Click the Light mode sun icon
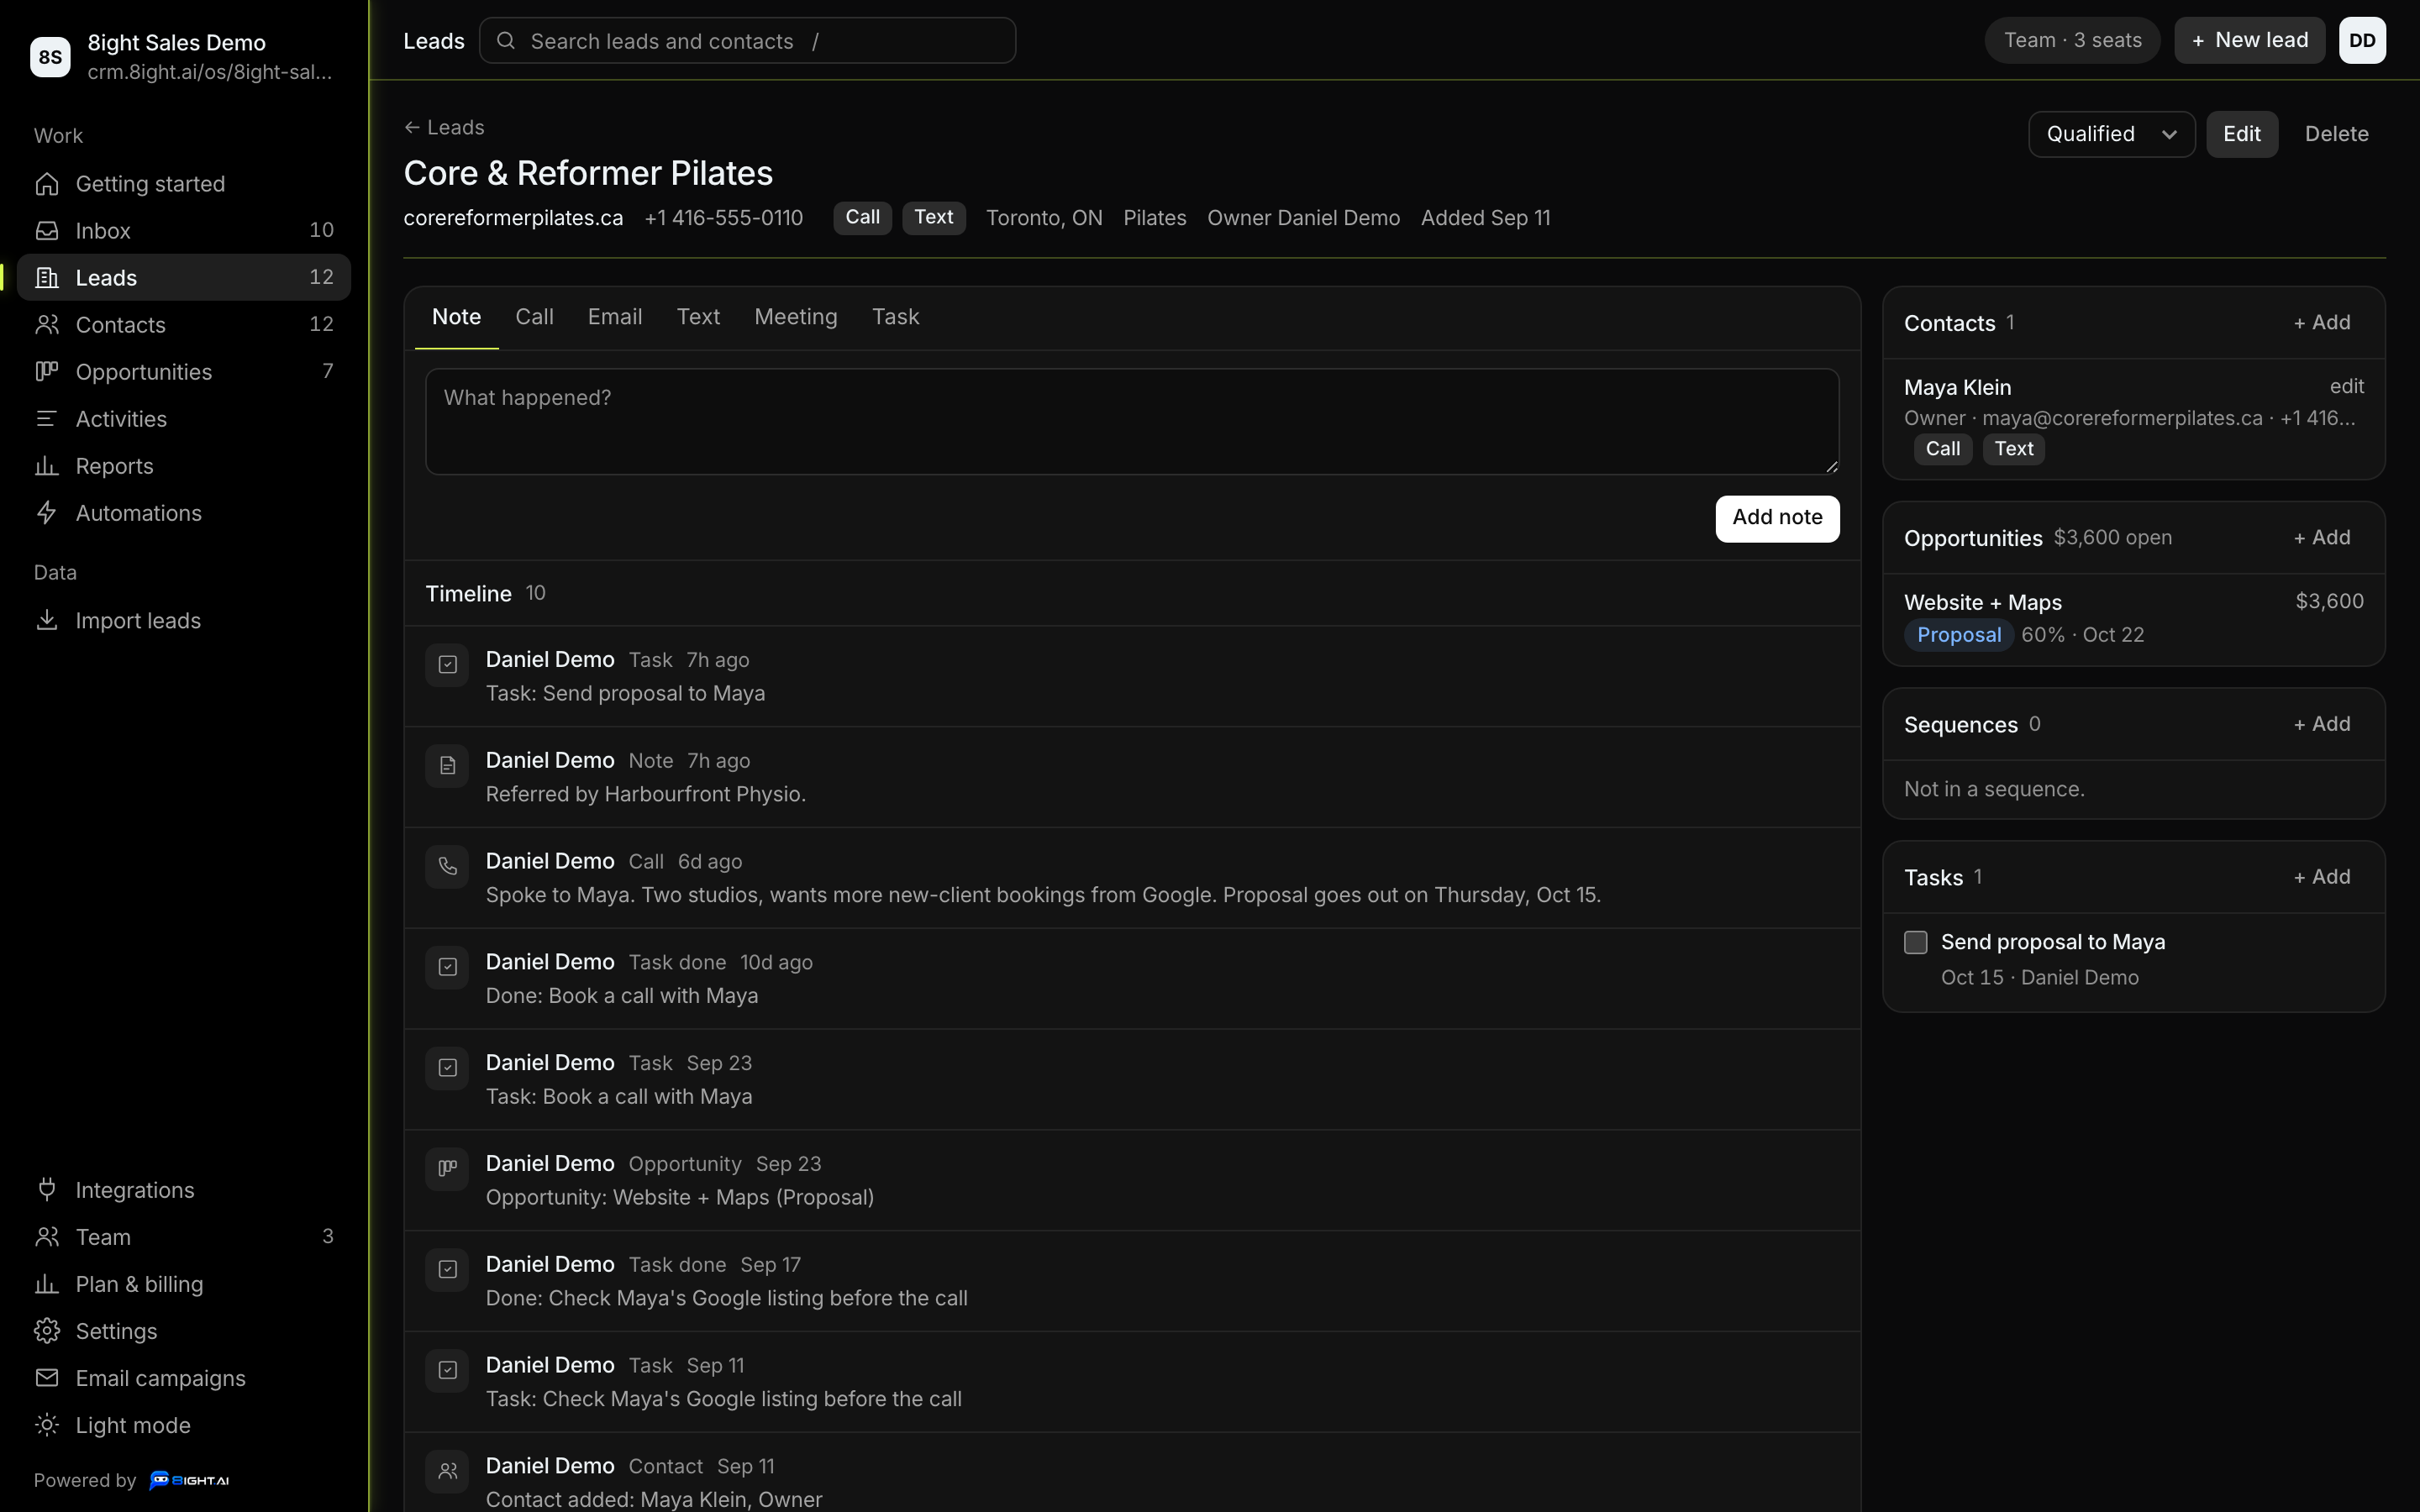The image size is (2420, 1512). pos(47,1425)
